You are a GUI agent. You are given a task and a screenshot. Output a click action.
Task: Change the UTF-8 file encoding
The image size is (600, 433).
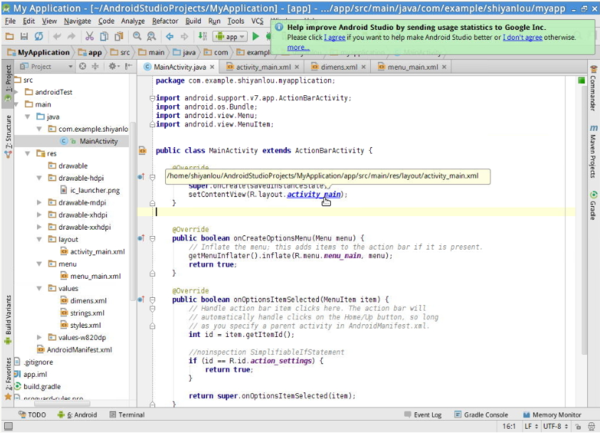coord(554,426)
